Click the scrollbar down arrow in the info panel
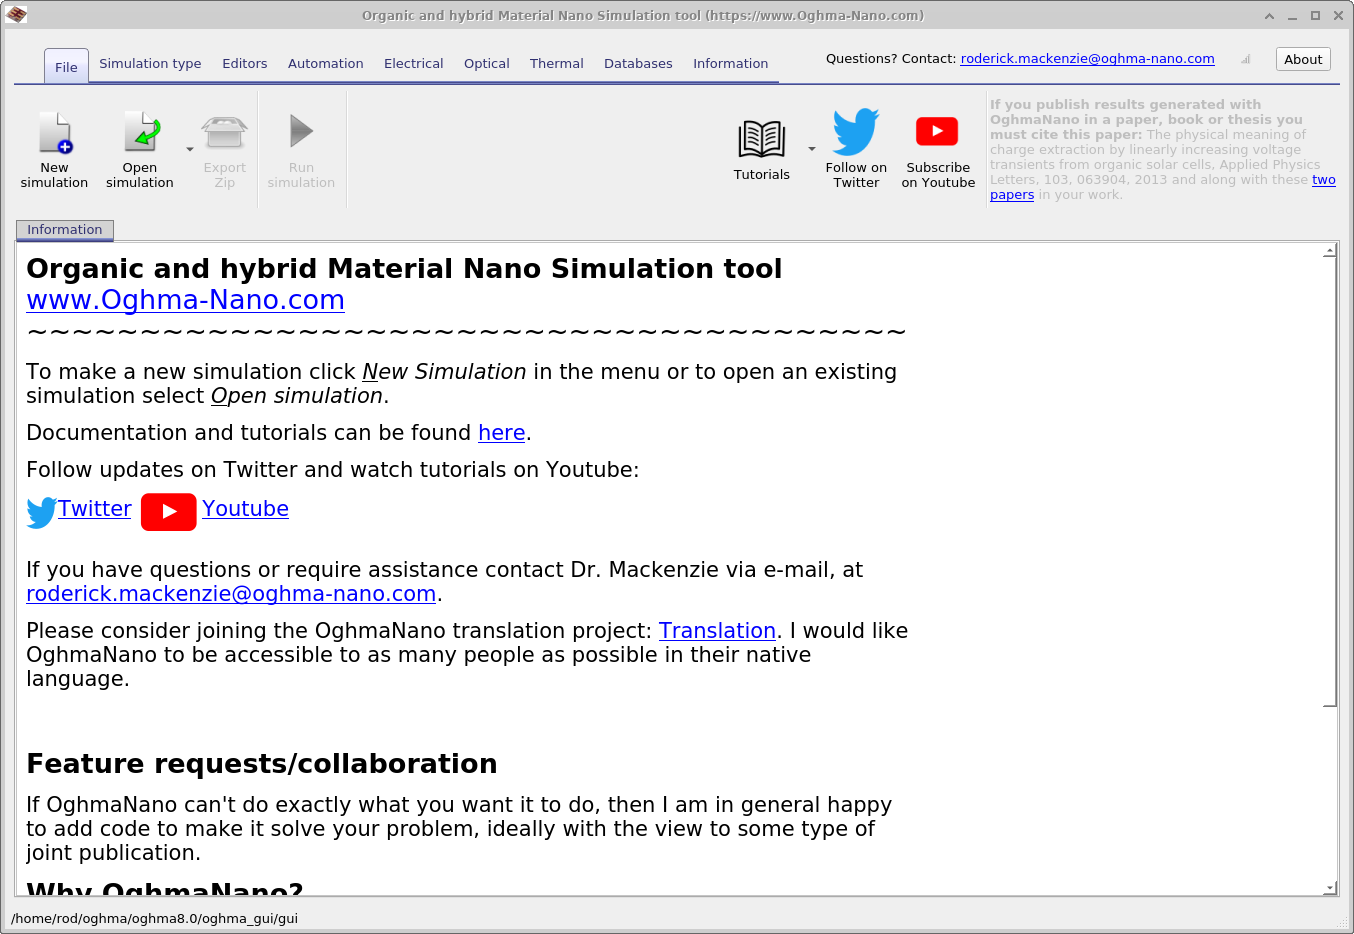1354x934 pixels. click(x=1329, y=887)
